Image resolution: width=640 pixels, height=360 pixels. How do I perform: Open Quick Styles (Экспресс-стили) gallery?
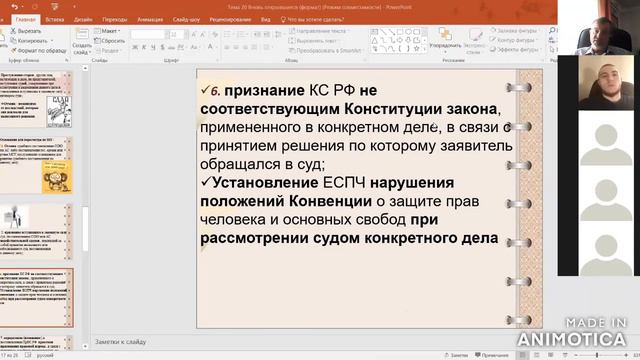[x=475, y=41]
